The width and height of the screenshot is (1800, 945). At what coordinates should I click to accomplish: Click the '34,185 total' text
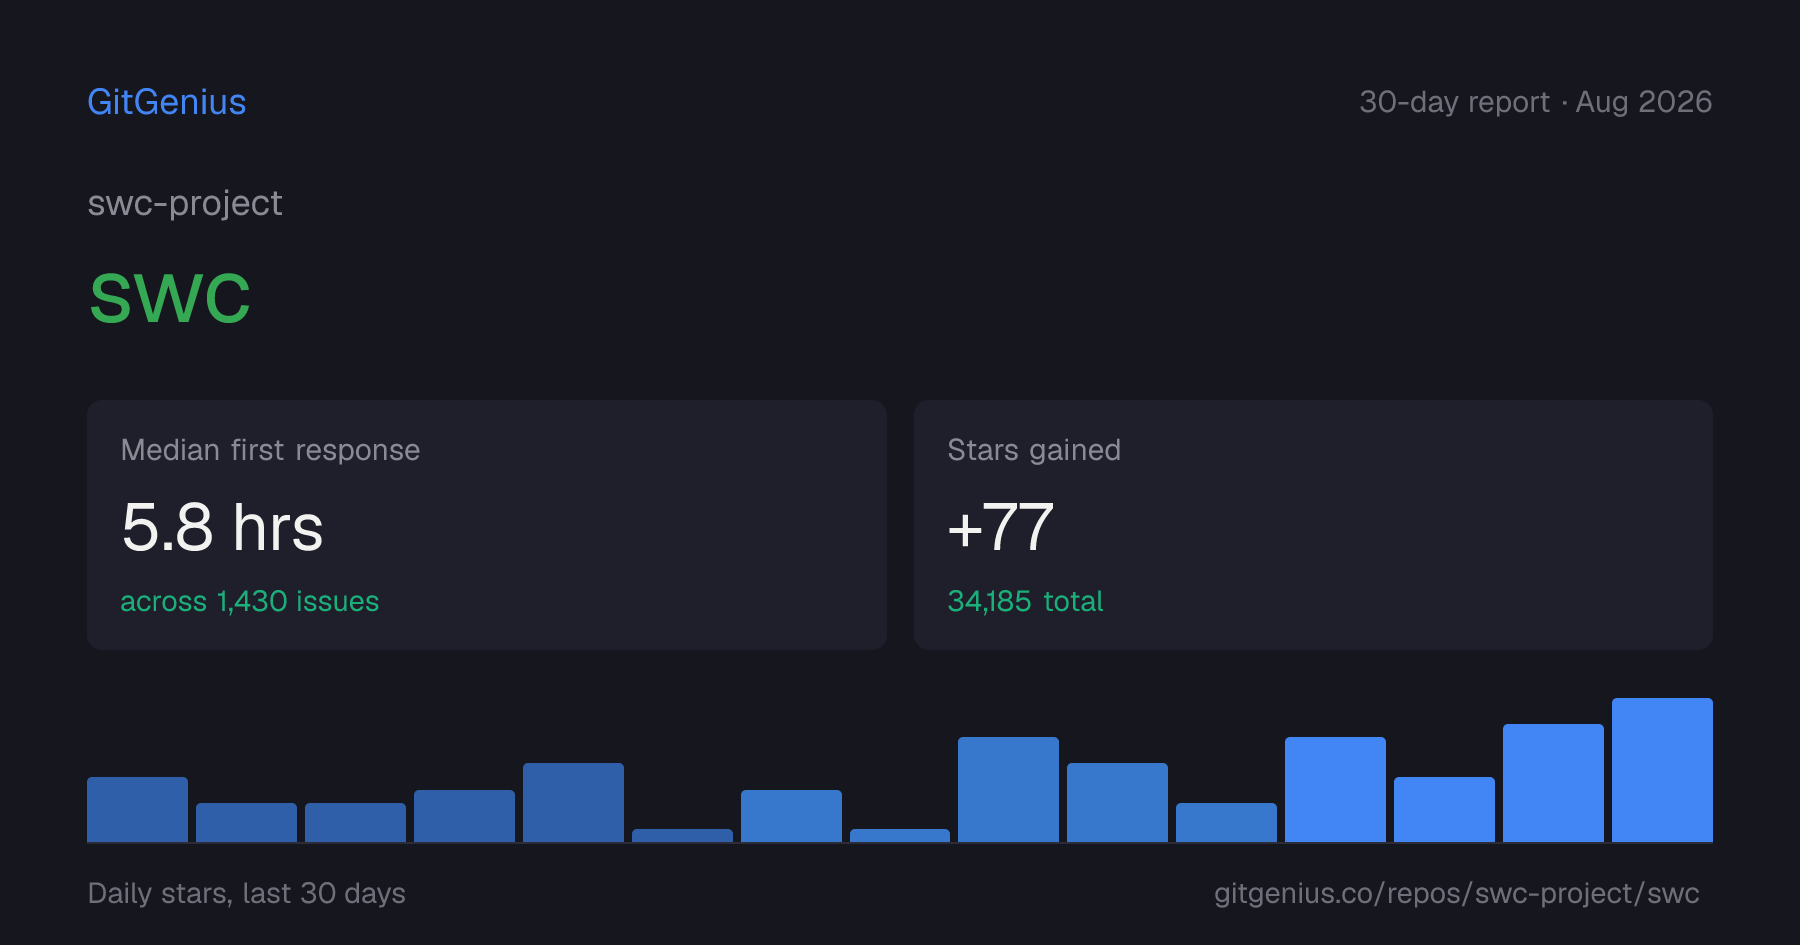point(1025,601)
